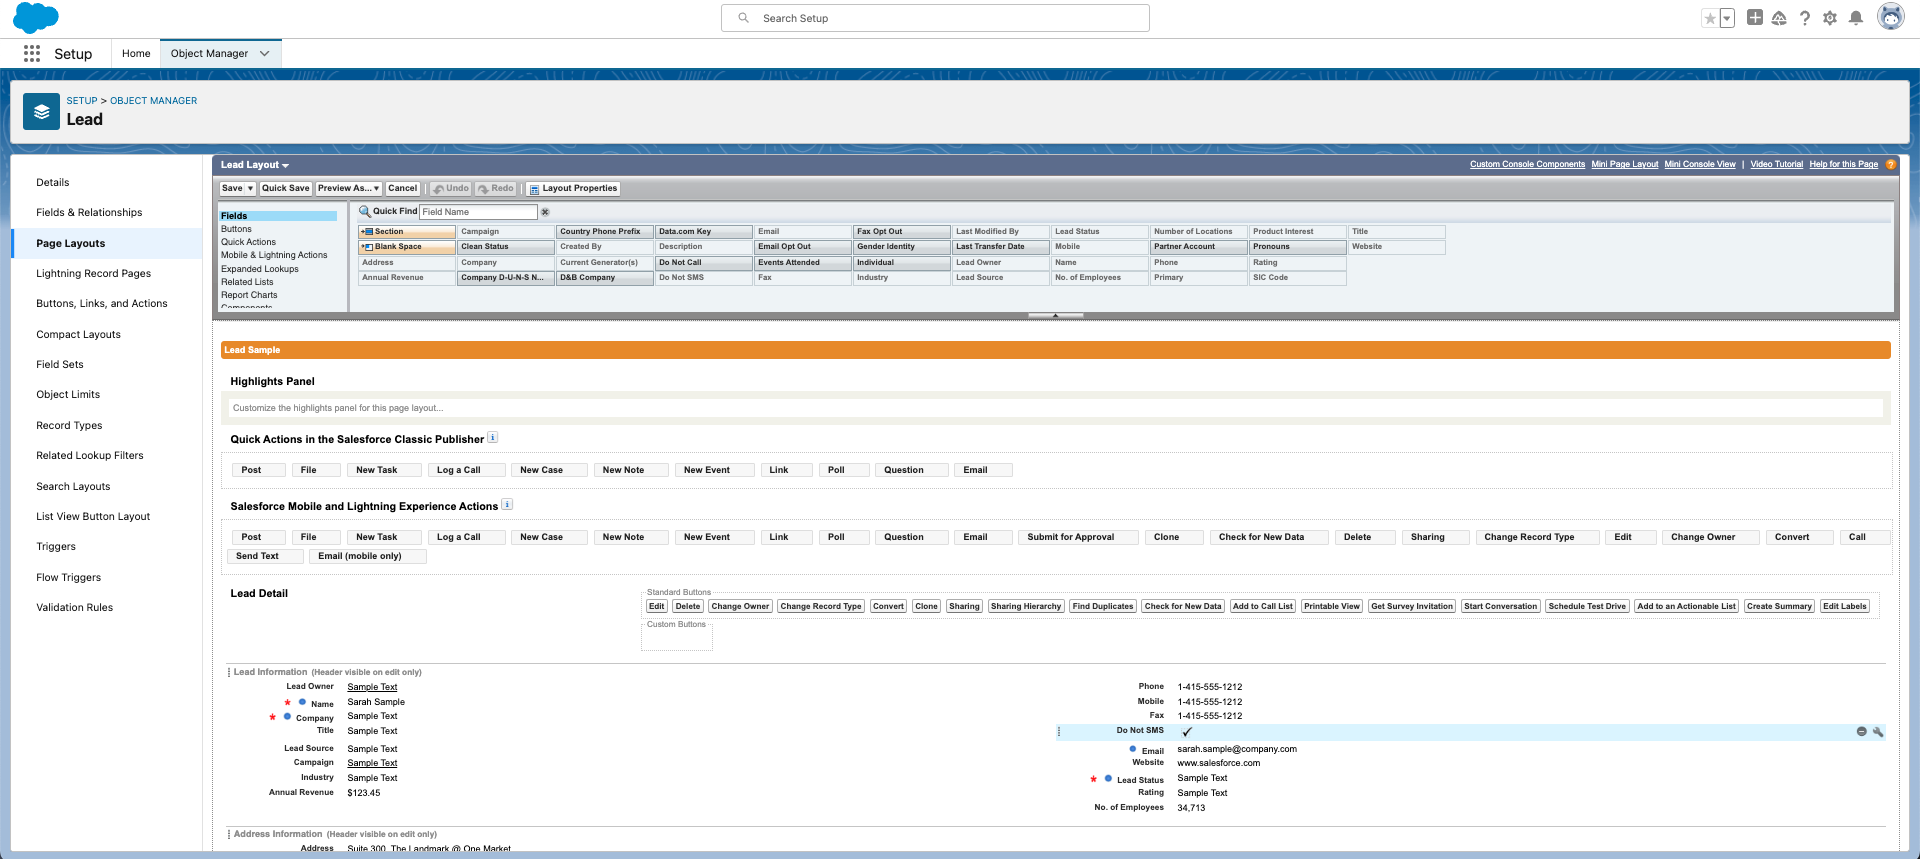Open the Video Tutorial link
Viewport: 1920px width, 859px height.
tap(1777, 165)
